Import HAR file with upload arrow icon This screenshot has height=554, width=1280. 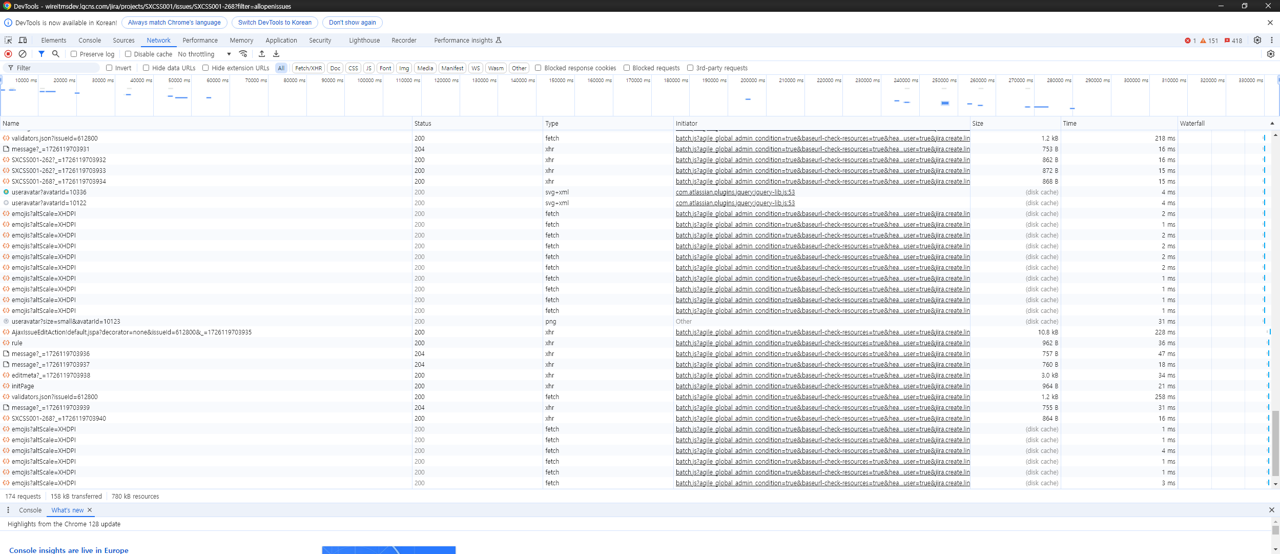click(262, 54)
